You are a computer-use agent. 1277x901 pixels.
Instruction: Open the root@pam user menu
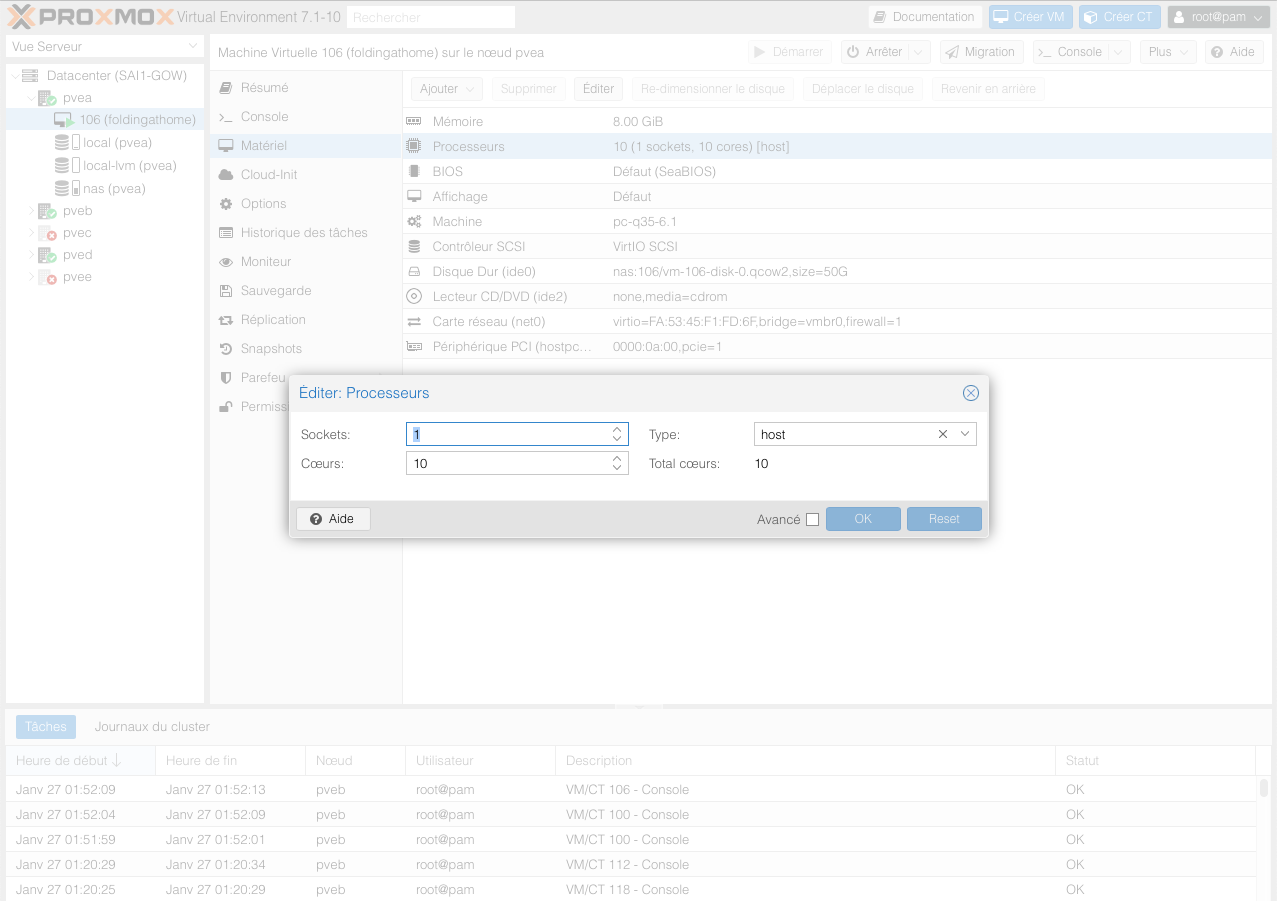[x=1218, y=17]
